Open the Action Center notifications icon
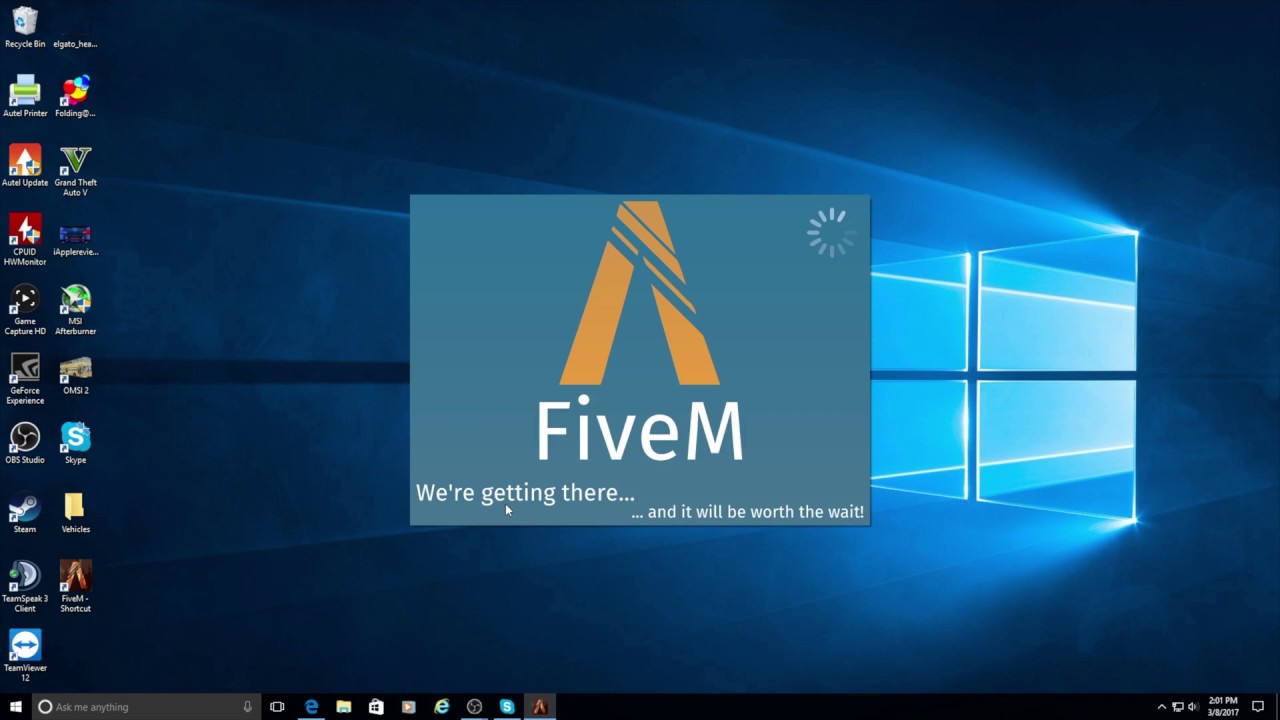The image size is (1280, 720). (1258, 707)
